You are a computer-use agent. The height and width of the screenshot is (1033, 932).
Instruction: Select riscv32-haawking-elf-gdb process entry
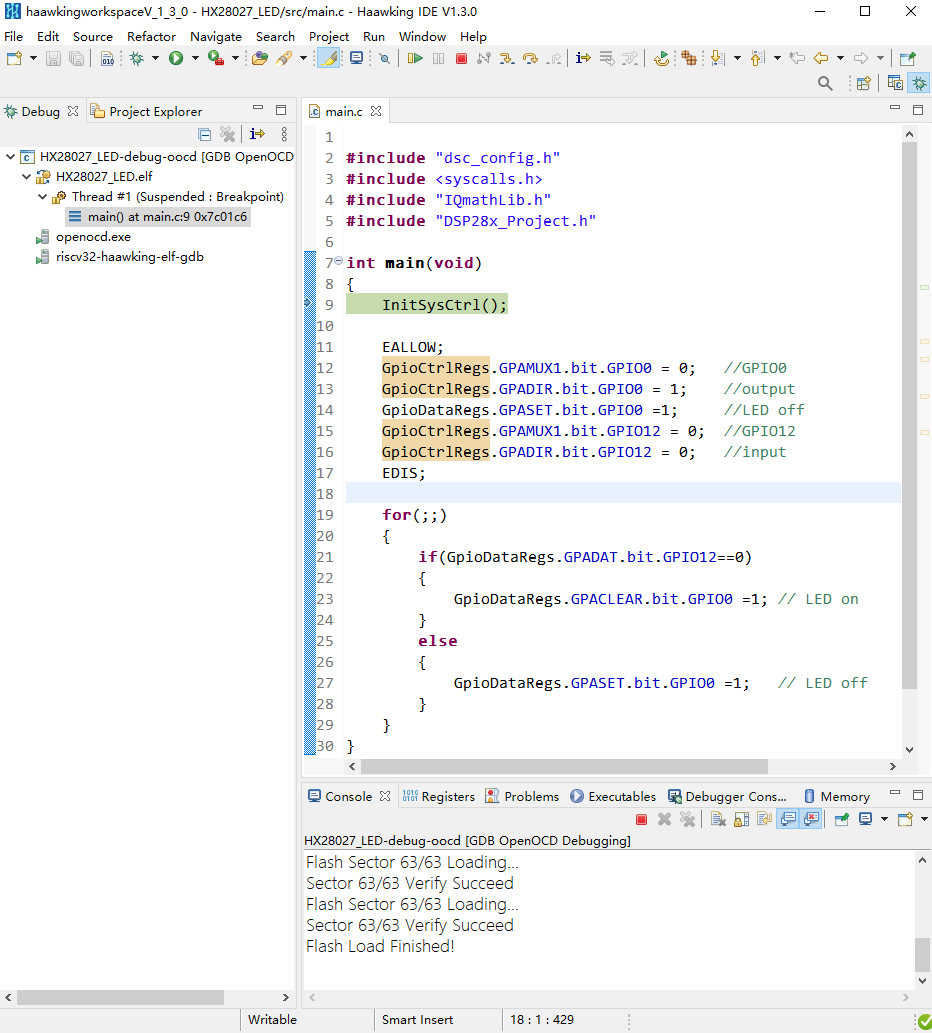[120, 257]
